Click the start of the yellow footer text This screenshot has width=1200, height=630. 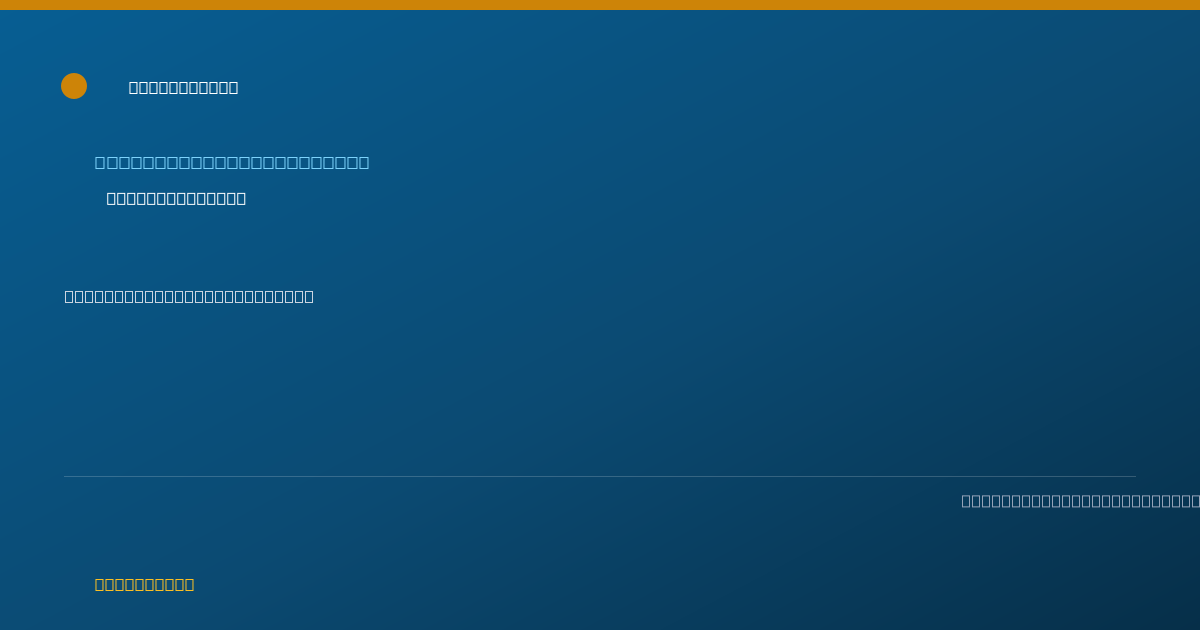point(100,585)
